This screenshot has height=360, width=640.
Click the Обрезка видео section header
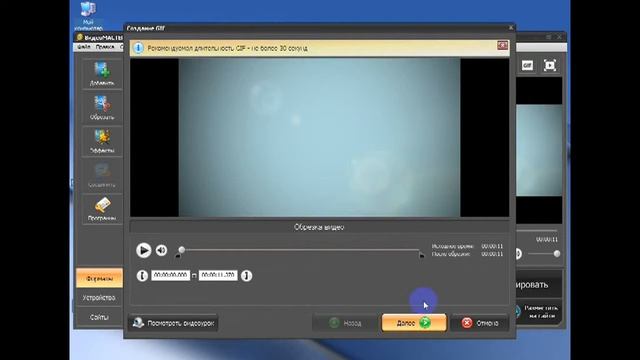tap(319, 227)
